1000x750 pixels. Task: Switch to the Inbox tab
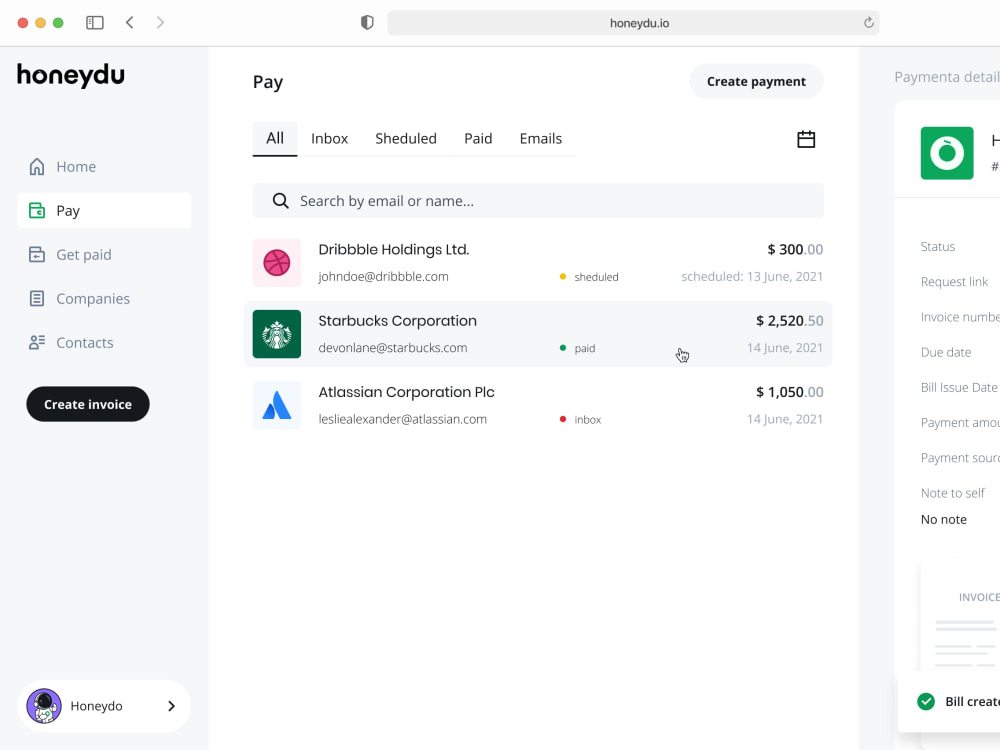pyautogui.click(x=330, y=138)
